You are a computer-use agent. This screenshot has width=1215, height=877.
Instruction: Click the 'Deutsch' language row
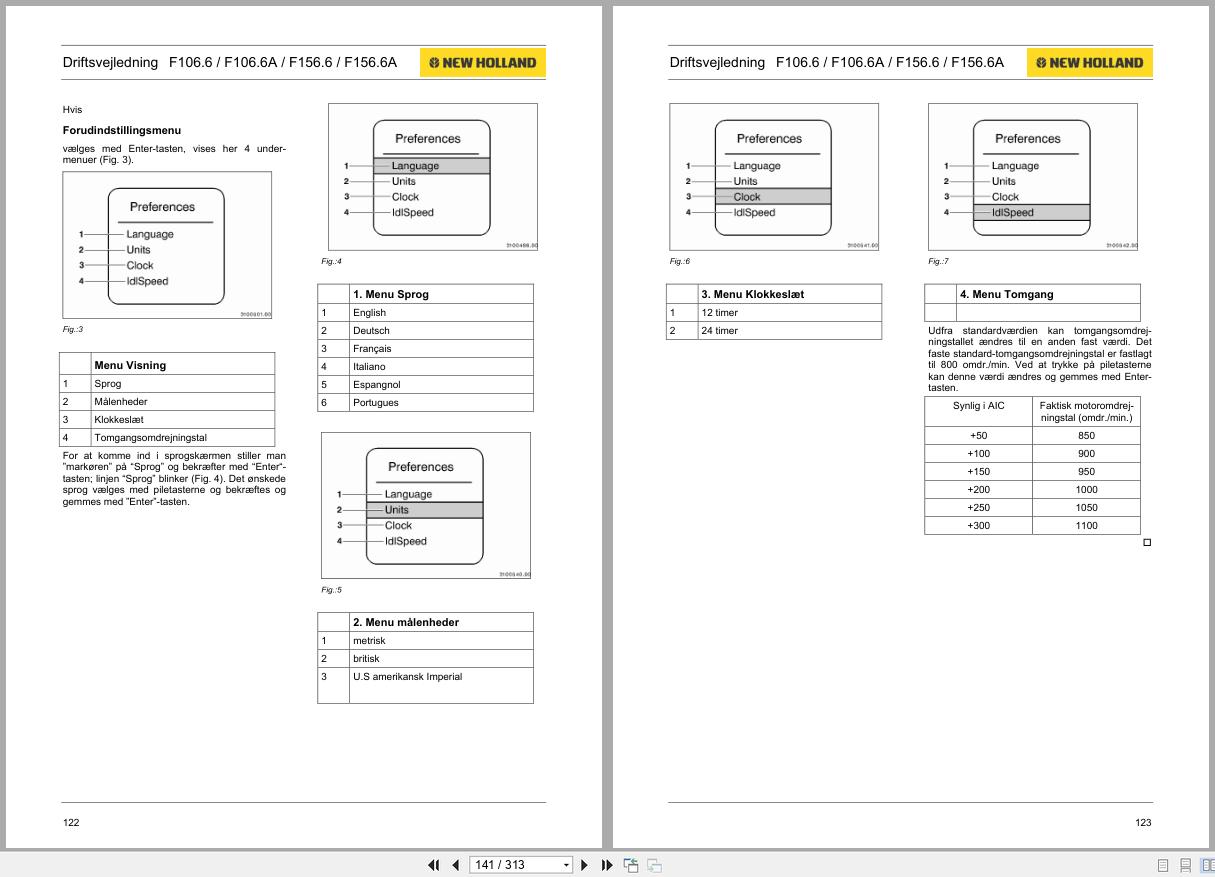[425, 330]
